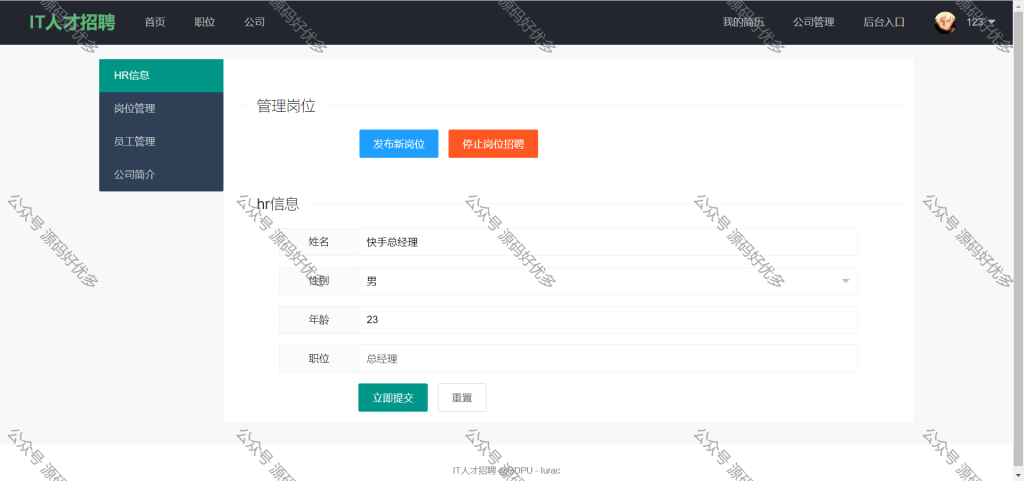Click the 发布新岗位 button

398,144
